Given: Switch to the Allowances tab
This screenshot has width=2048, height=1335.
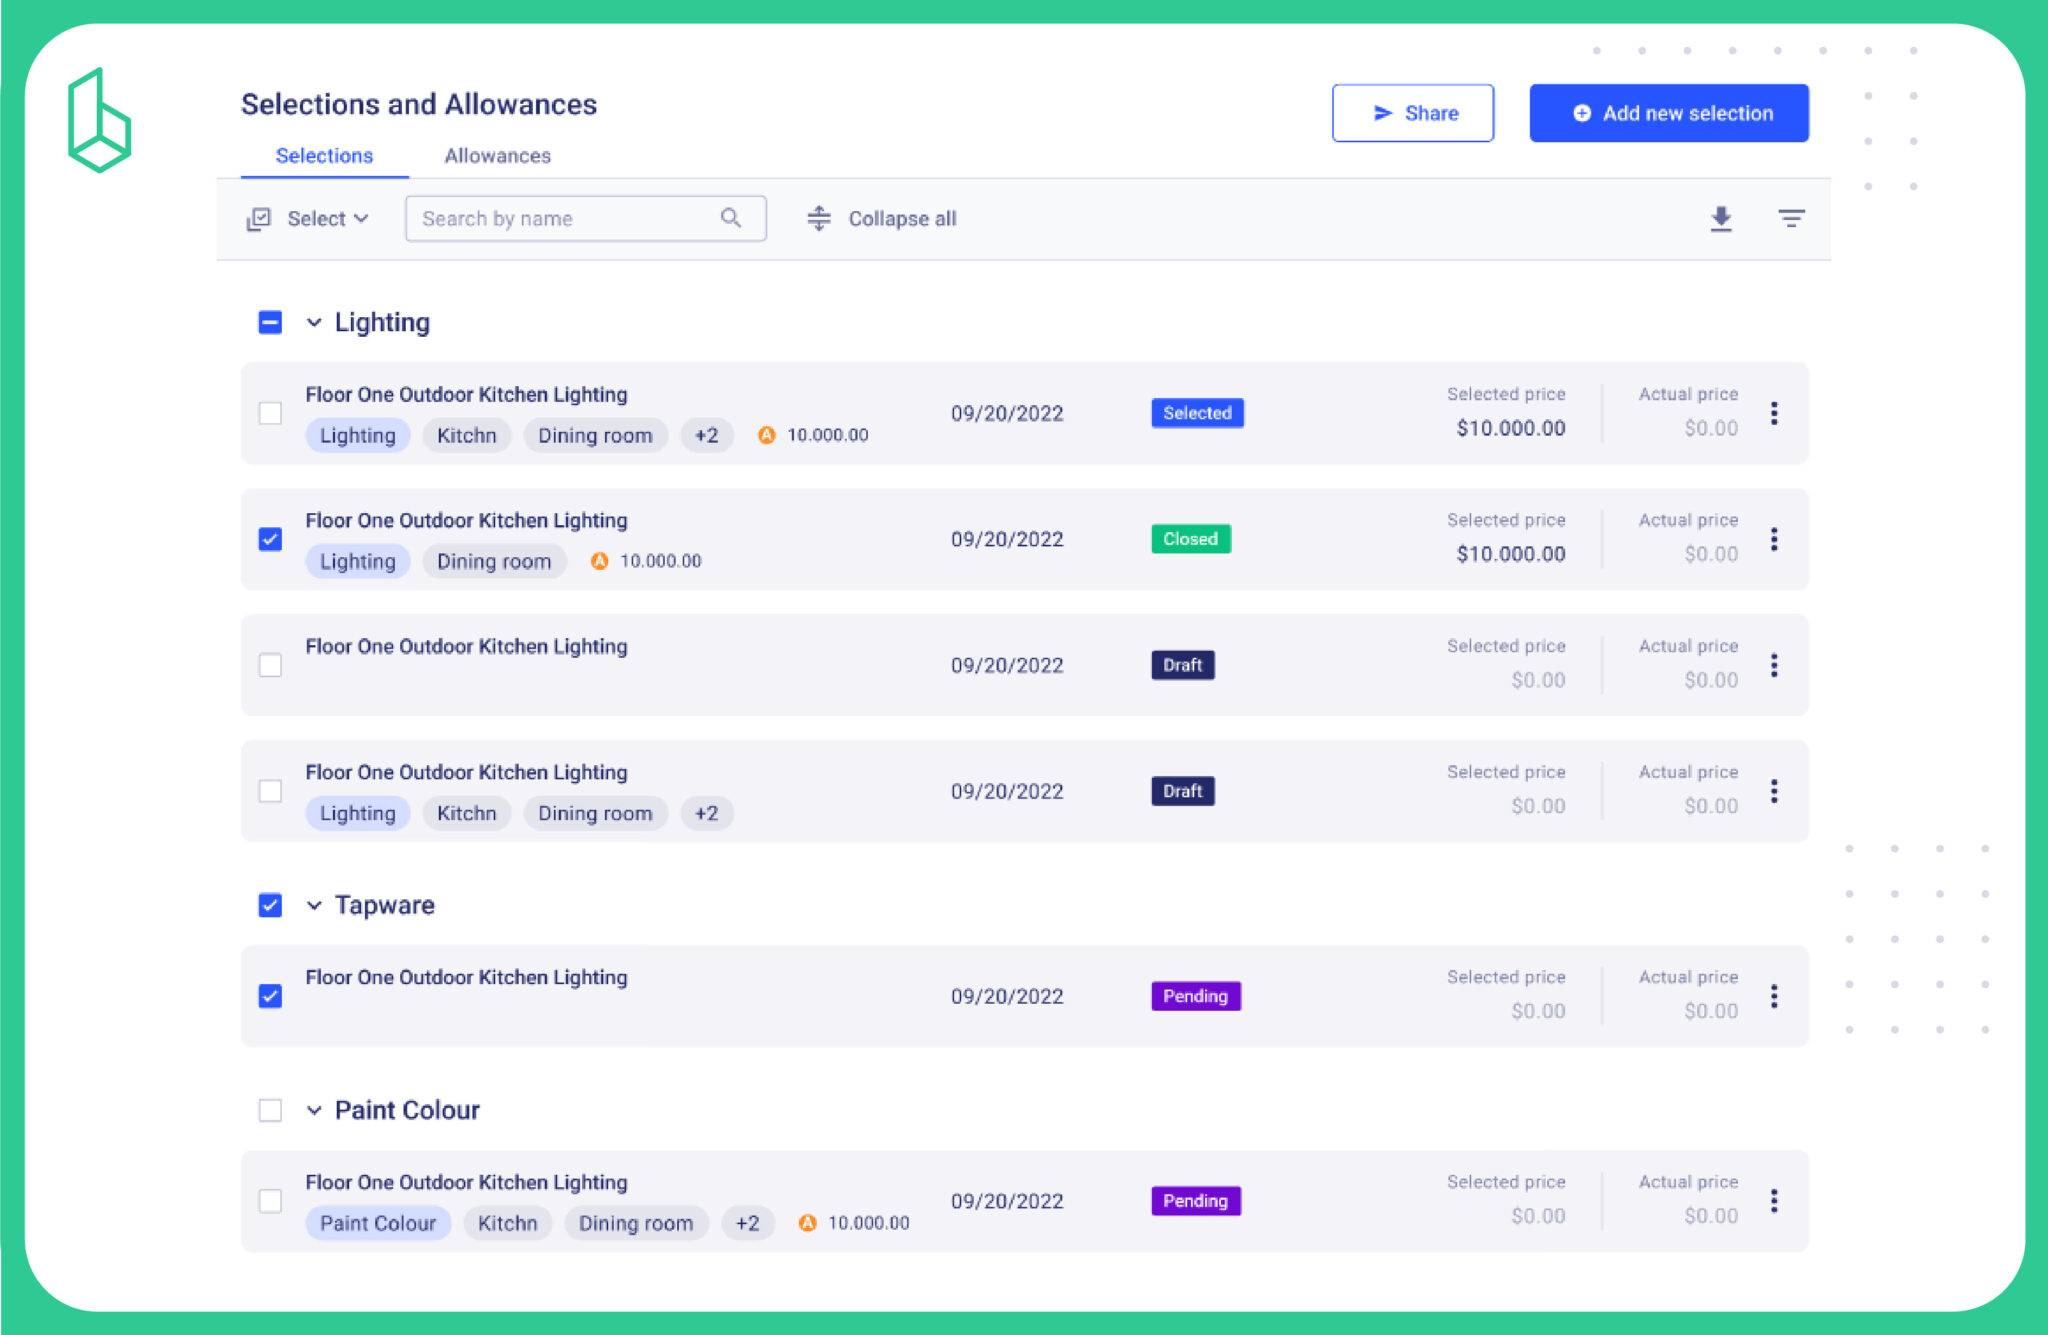Looking at the screenshot, I should [x=497, y=156].
